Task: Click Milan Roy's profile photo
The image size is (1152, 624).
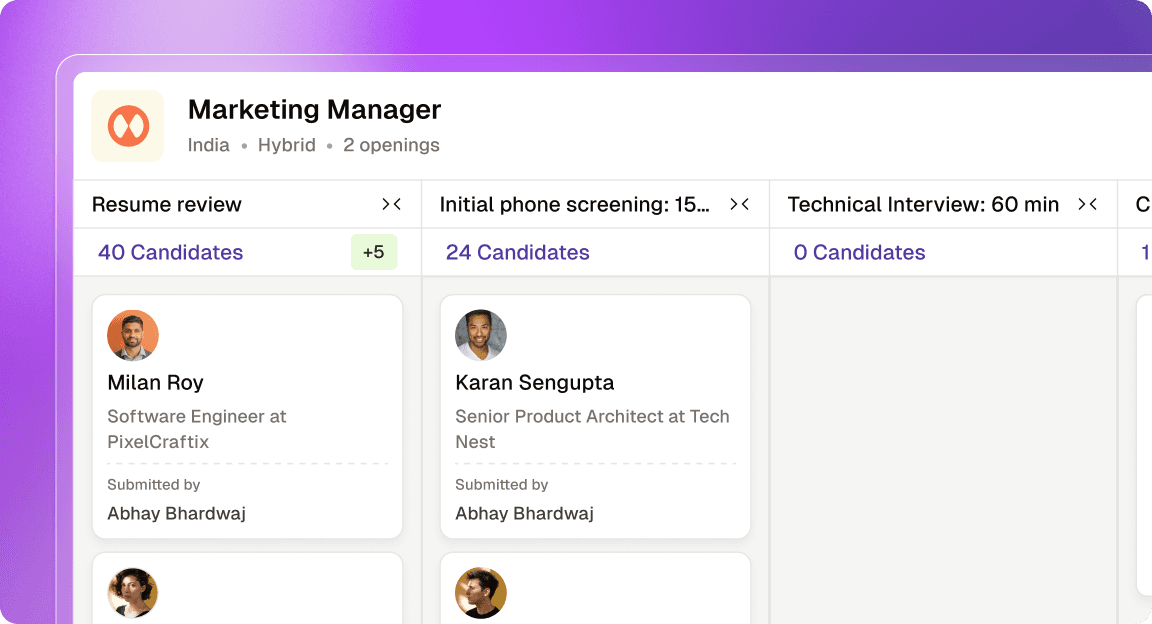Action: [x=133, y=335]
